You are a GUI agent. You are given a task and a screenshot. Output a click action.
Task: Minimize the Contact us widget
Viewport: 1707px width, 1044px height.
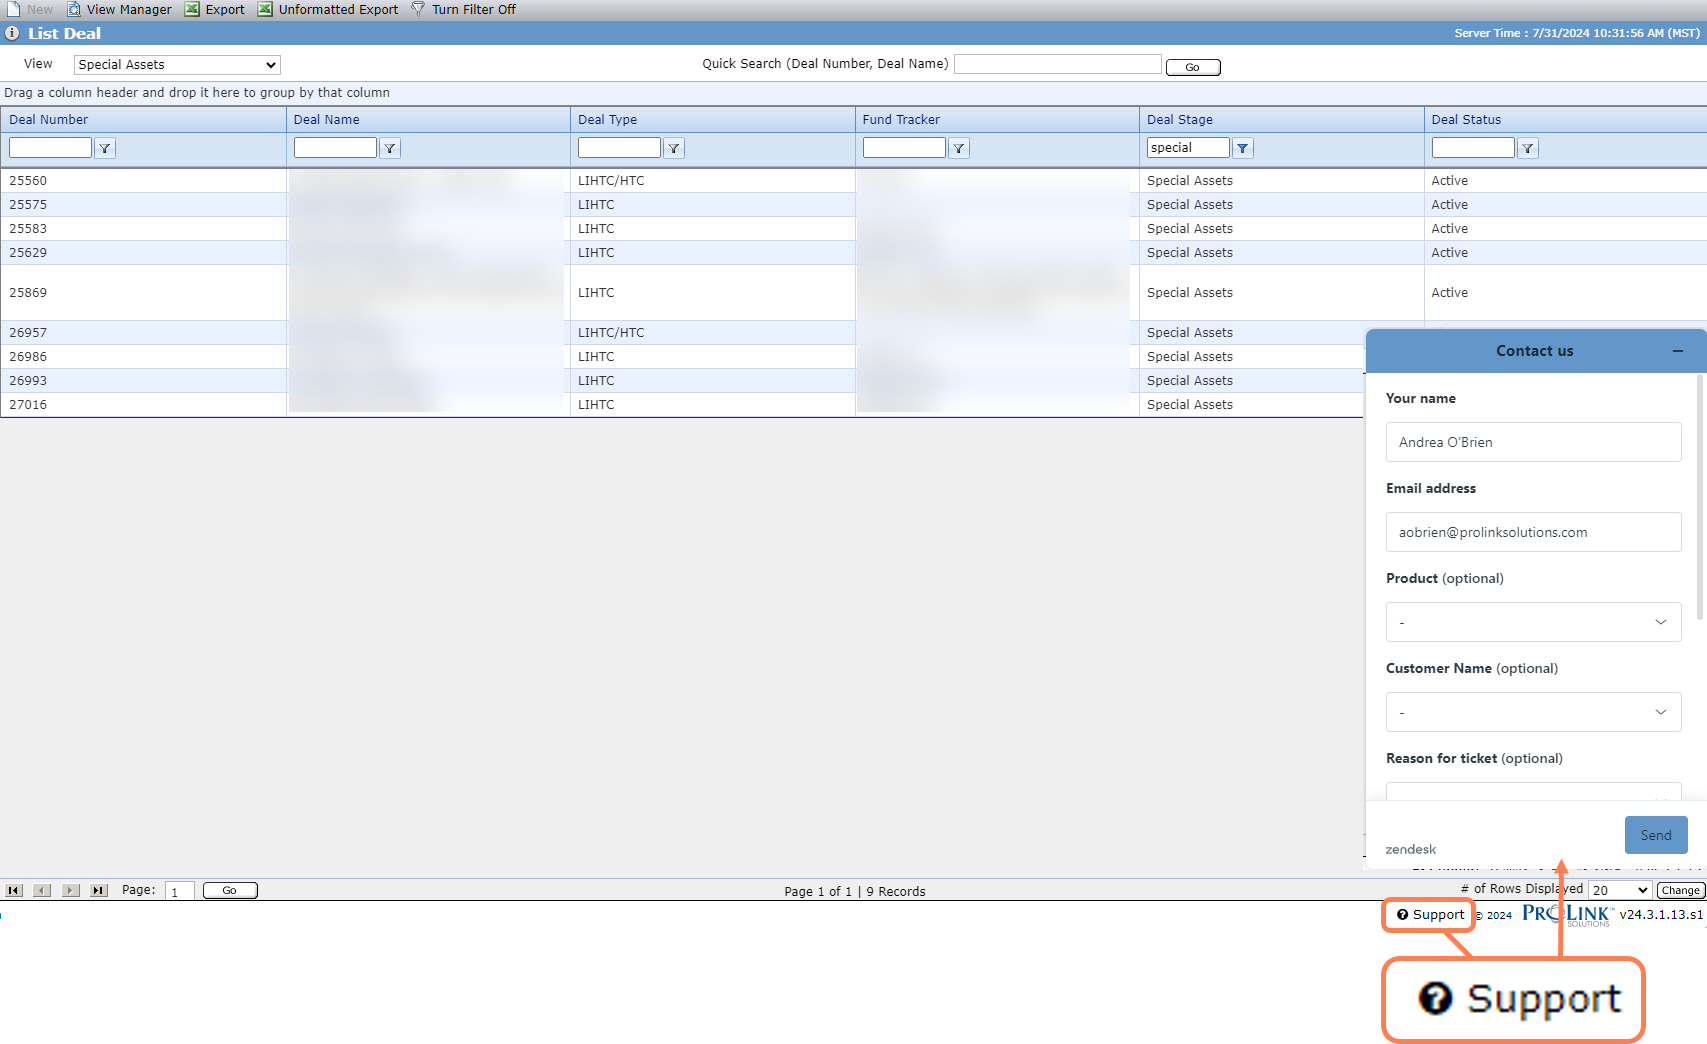pyautogui.click(x=1678, y=351)
